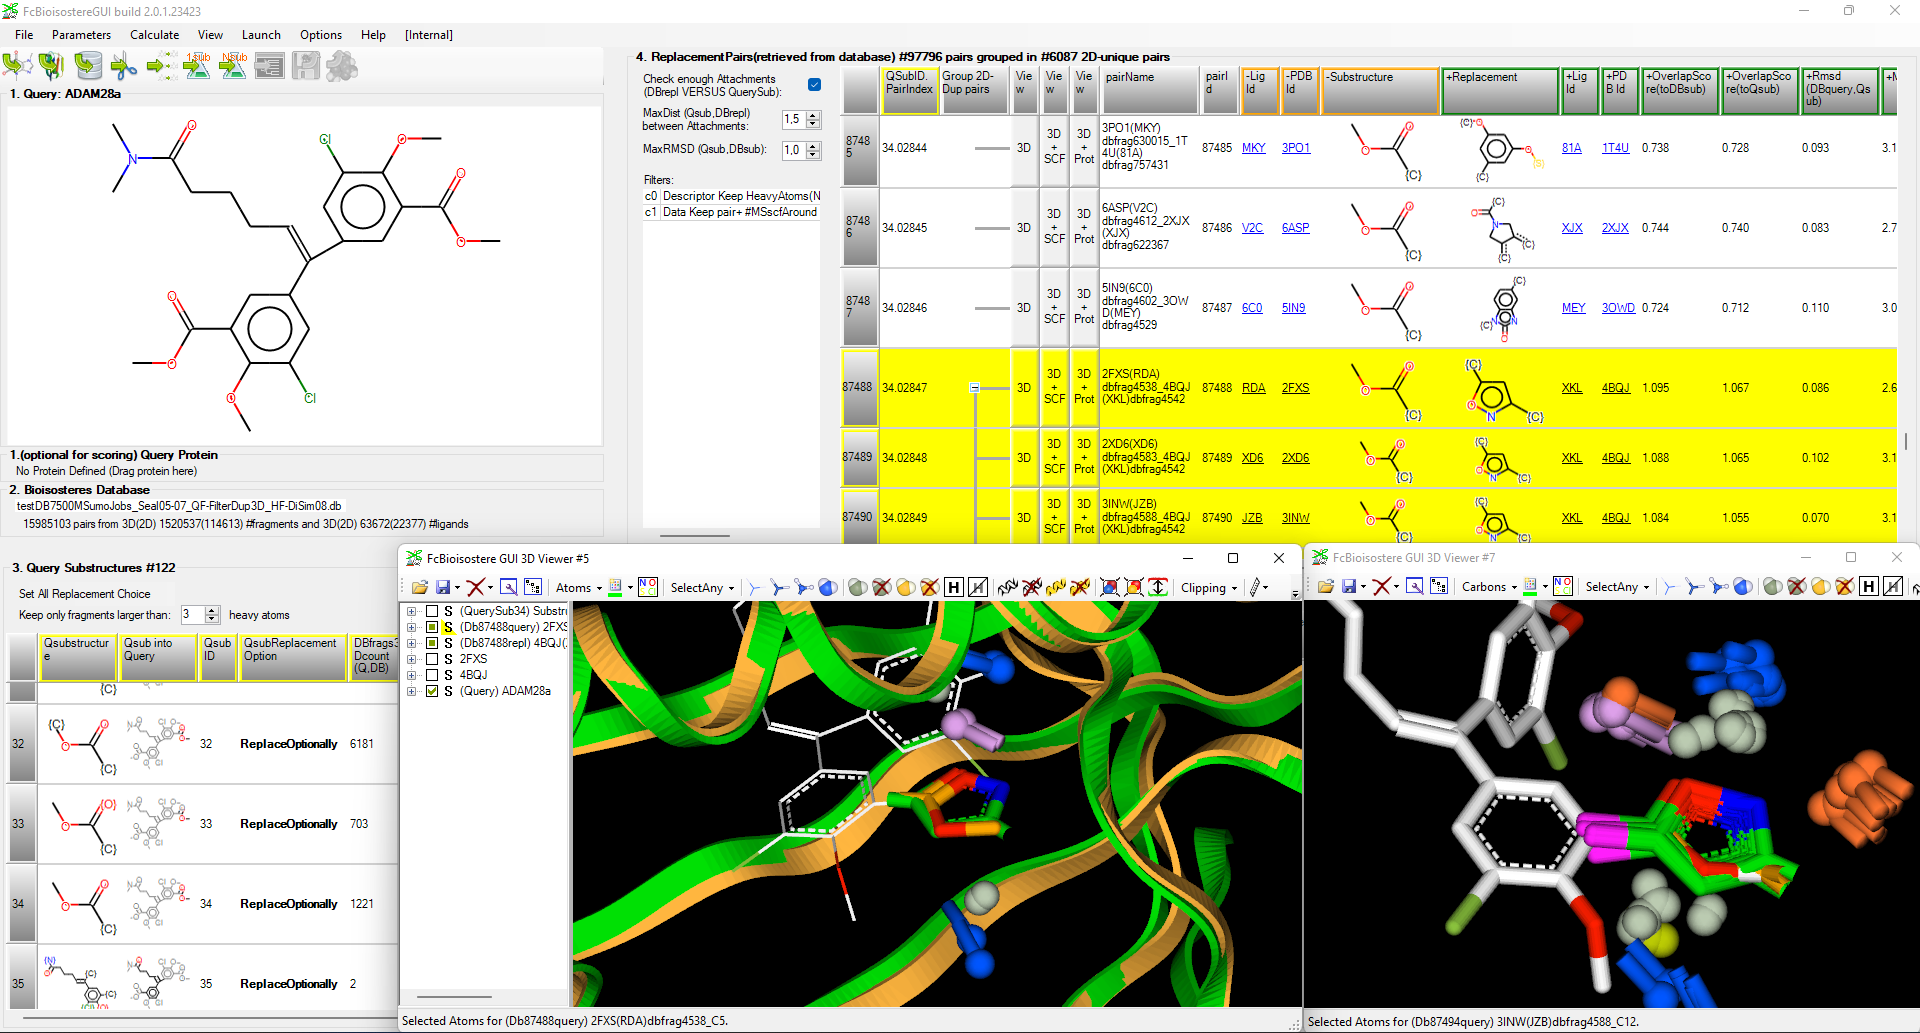Viewport: 1920px width, 1033px height.
Task: Click the scissors fragmentation icon in main toolbar
Action: (x=124, y=66)
